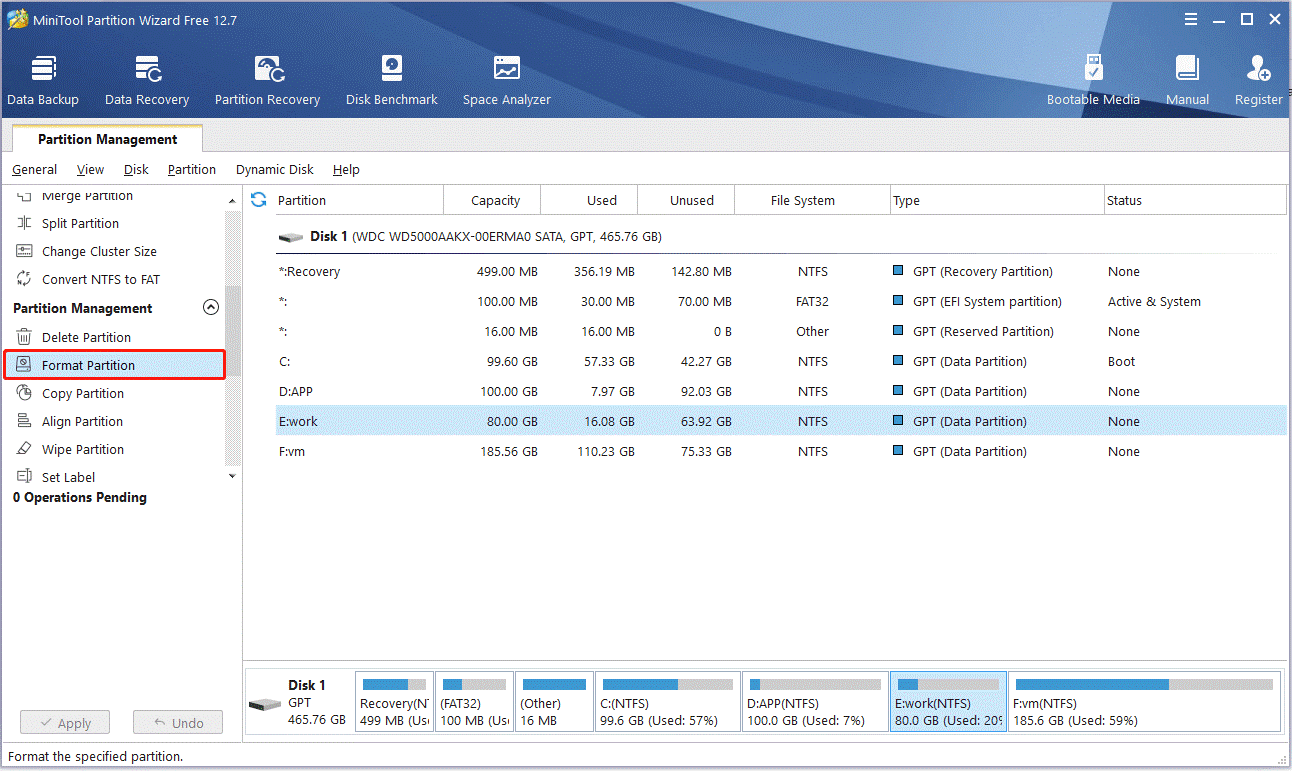Image resolution: width=1292 pixels, height=771 pixels.
Task: Select Merge Partition in sidebar
Action: tap(87, 196)
